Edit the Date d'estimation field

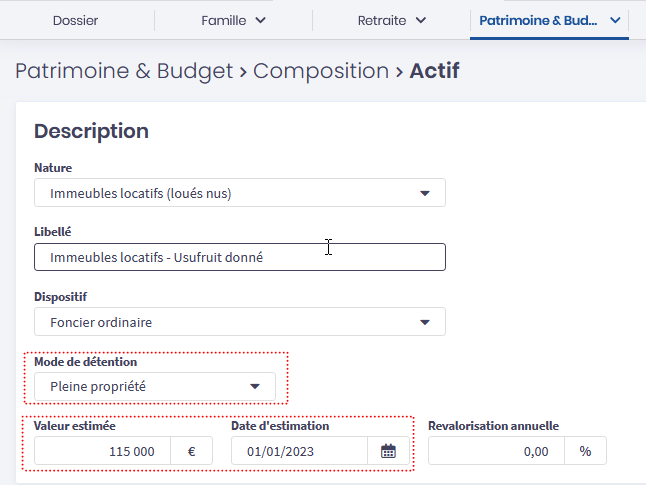pyautogui.click(x=299, y=451)
